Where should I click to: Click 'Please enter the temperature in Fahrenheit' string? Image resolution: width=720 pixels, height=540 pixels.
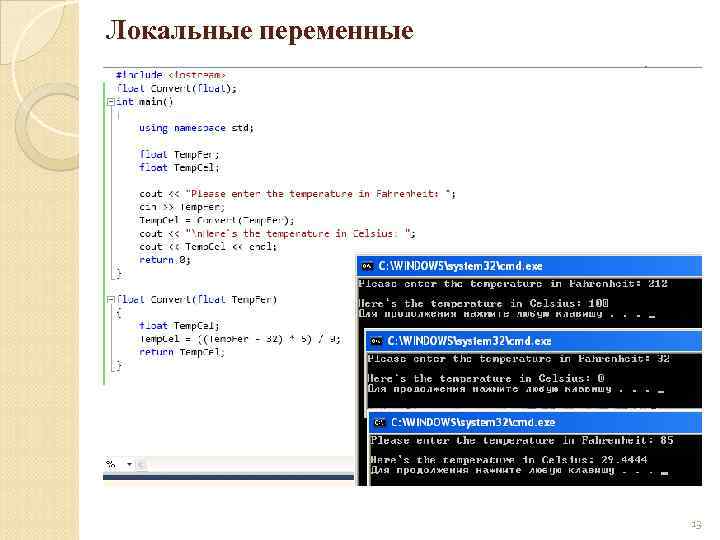point(318,194)
